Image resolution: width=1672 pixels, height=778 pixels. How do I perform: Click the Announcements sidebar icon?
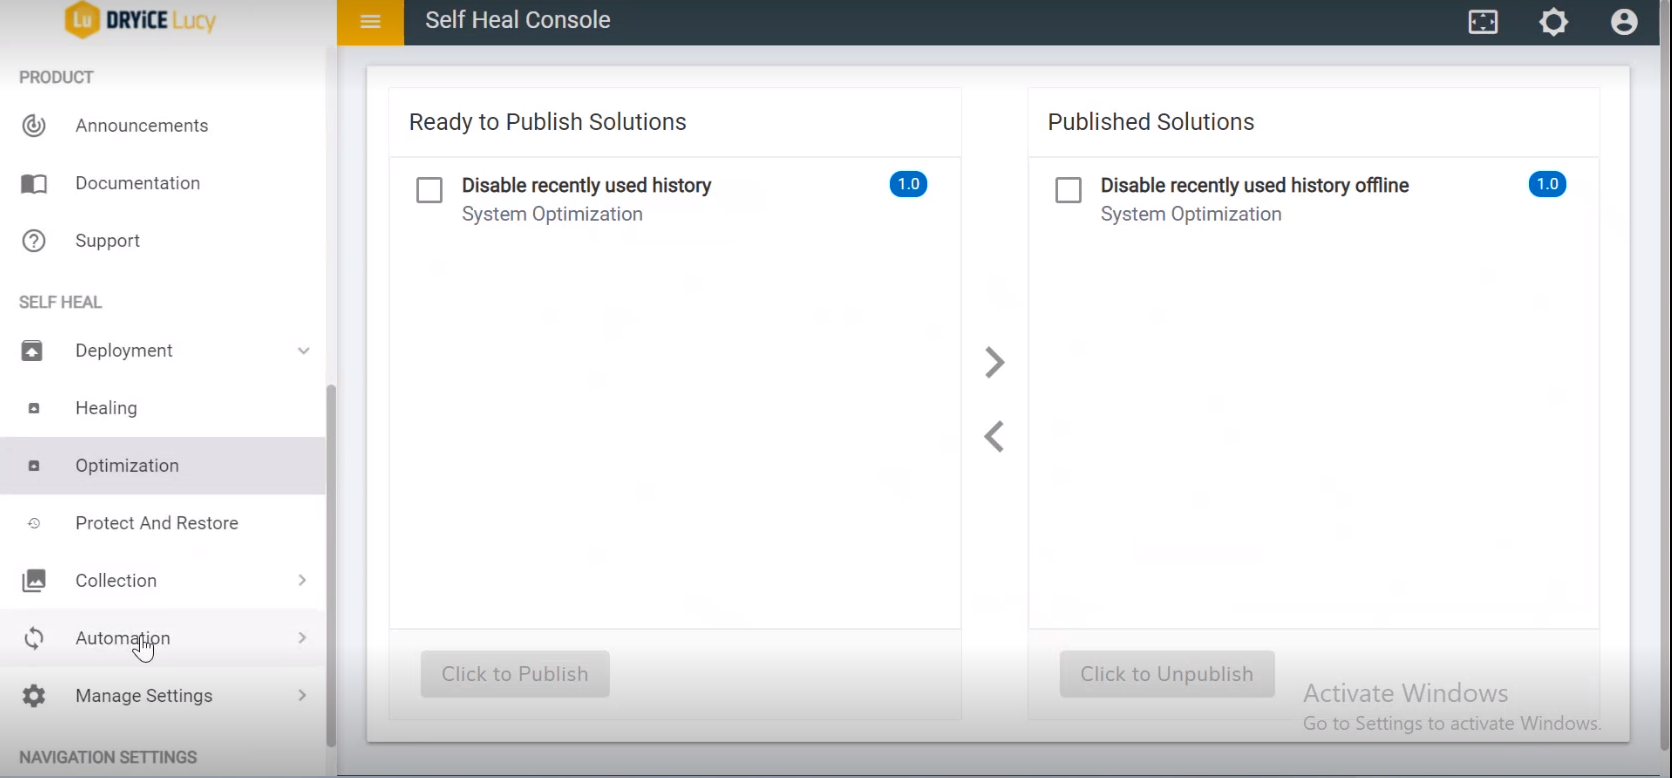point(34,126)
